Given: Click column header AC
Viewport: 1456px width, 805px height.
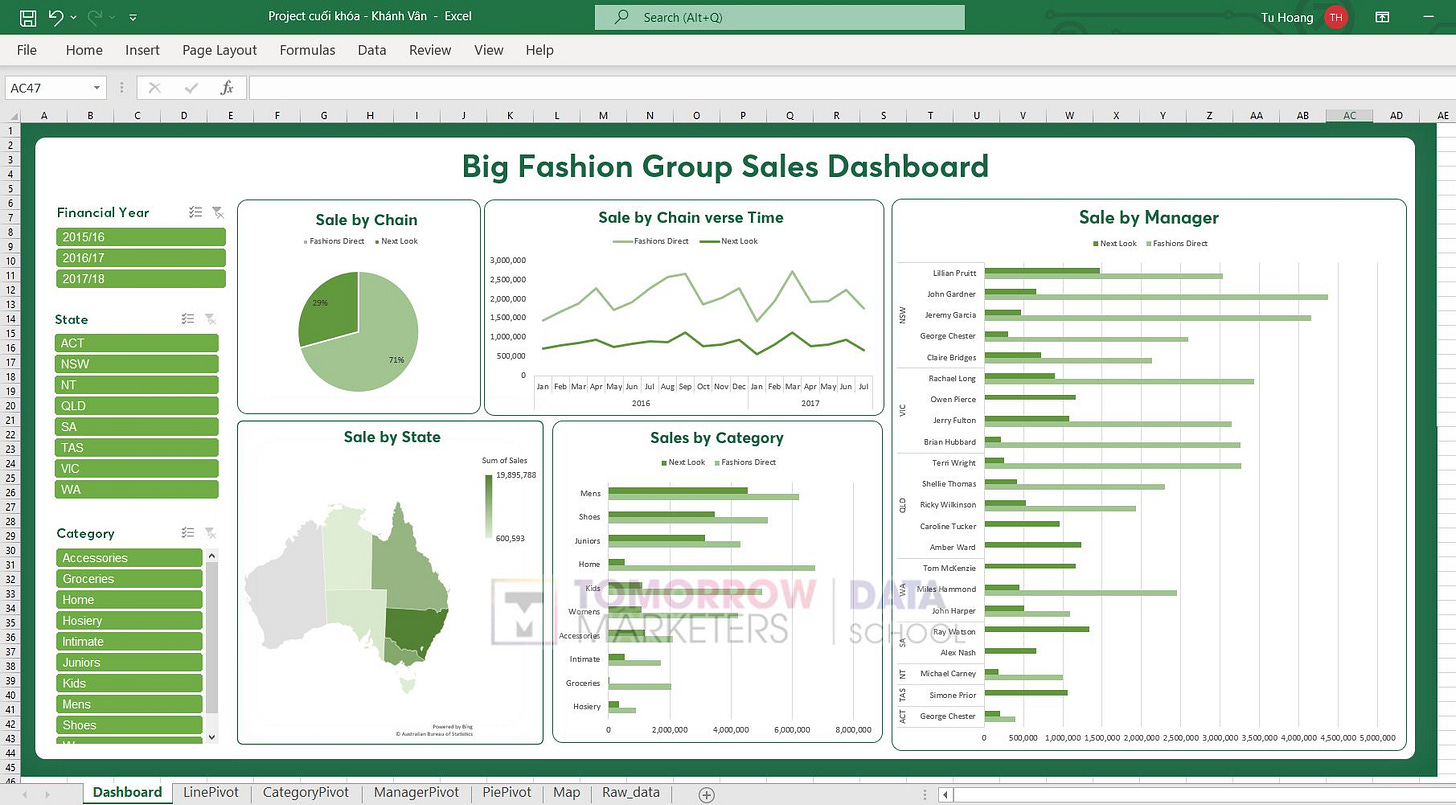Looking at the screenshot, I should pos(1349,116).
